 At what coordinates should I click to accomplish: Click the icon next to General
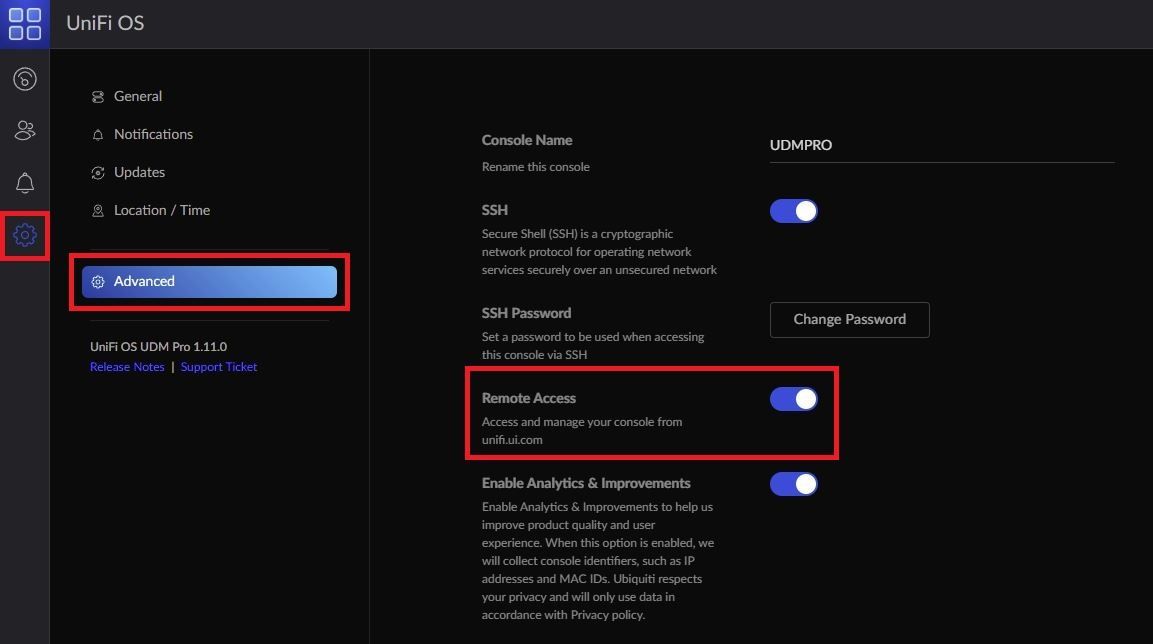coord(98,97)
